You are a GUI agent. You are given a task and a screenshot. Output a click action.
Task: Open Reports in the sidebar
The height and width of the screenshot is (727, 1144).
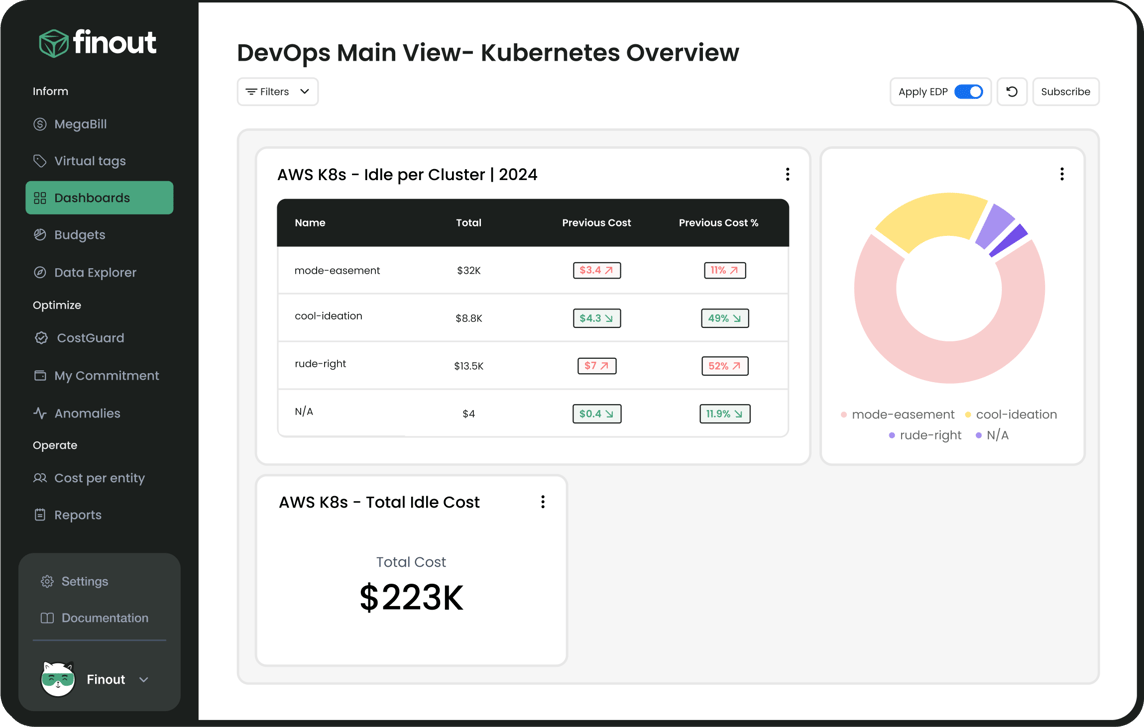coord(78,514)
